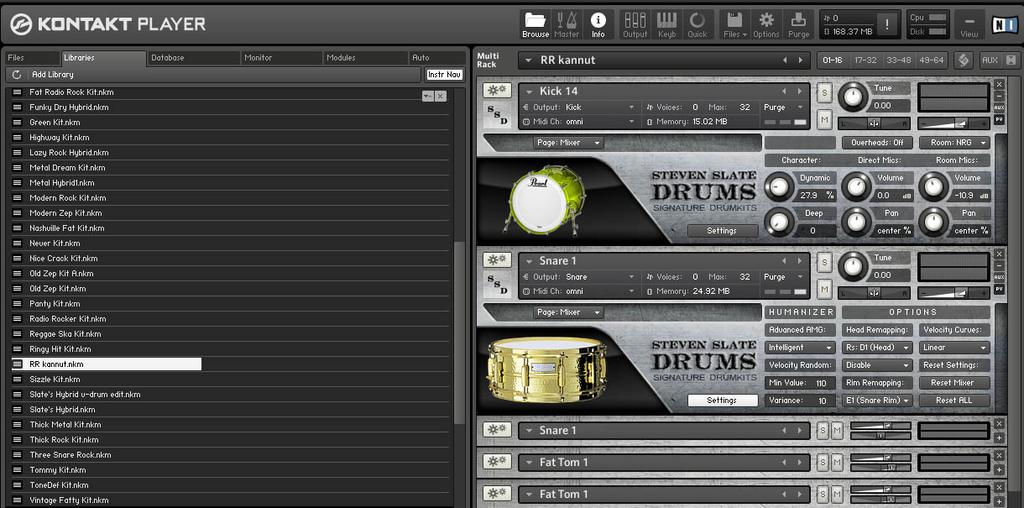Open first Snare 1 wrench edit icon
The height and width of the screenshot is (508, 1024).
[497, 260]
